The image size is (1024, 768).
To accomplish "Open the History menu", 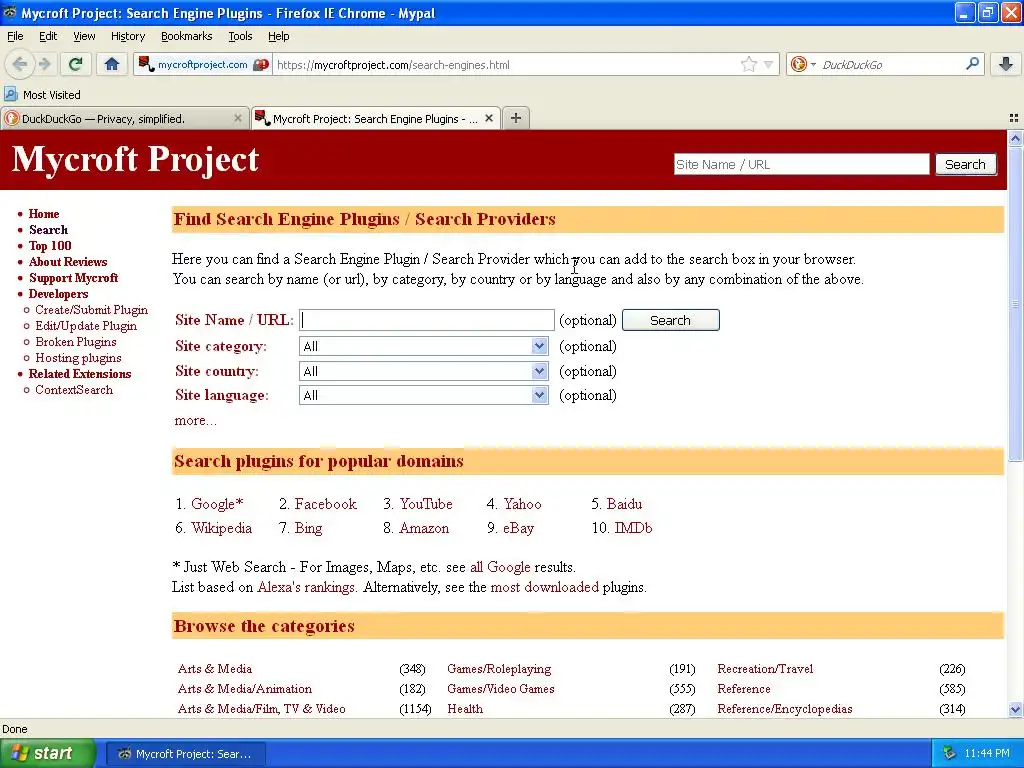I will [127, 36].
